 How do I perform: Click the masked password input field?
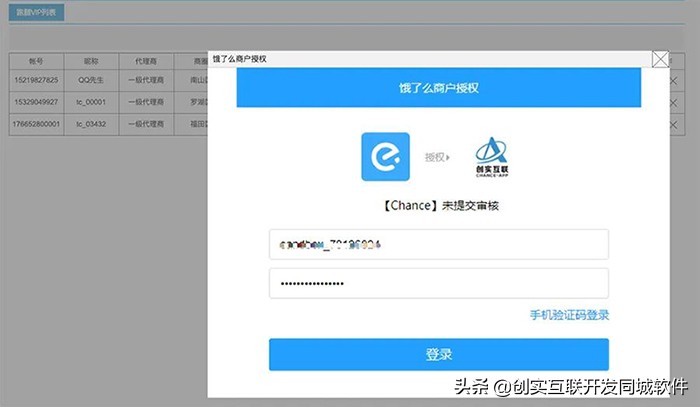tap(438, 283)
